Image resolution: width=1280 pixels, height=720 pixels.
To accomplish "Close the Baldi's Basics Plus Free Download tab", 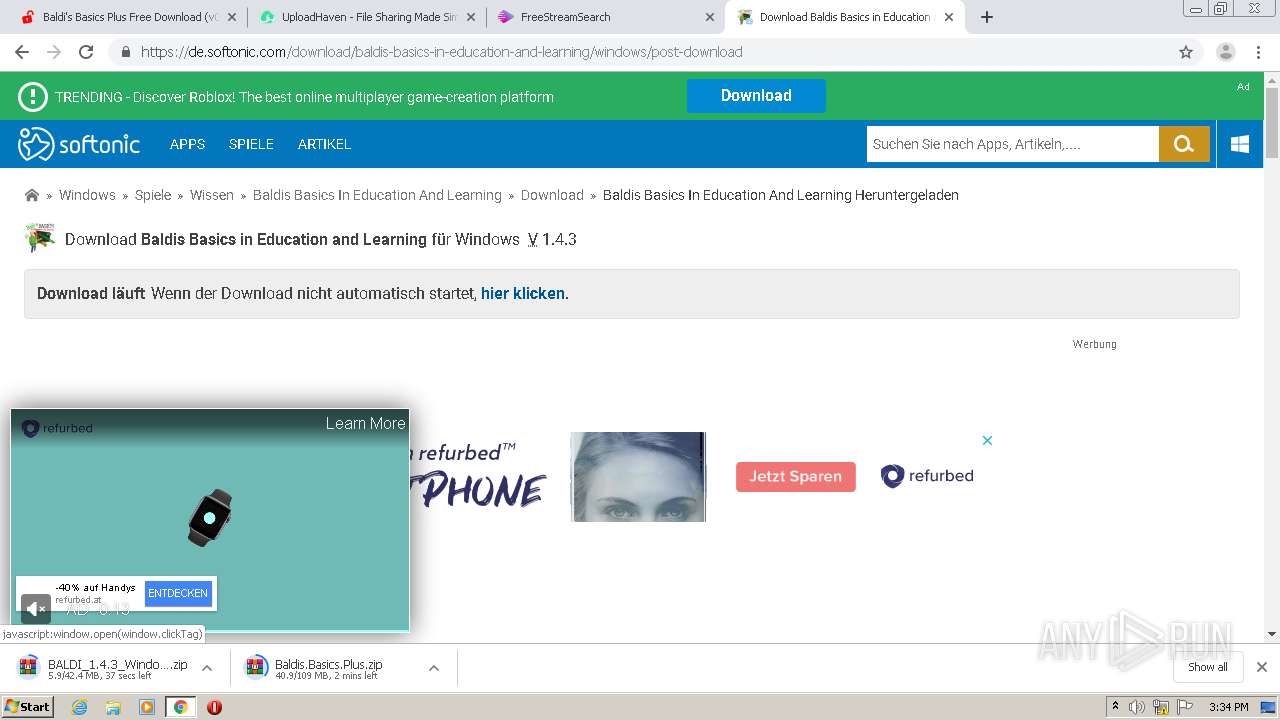I will tap(232, 17).
